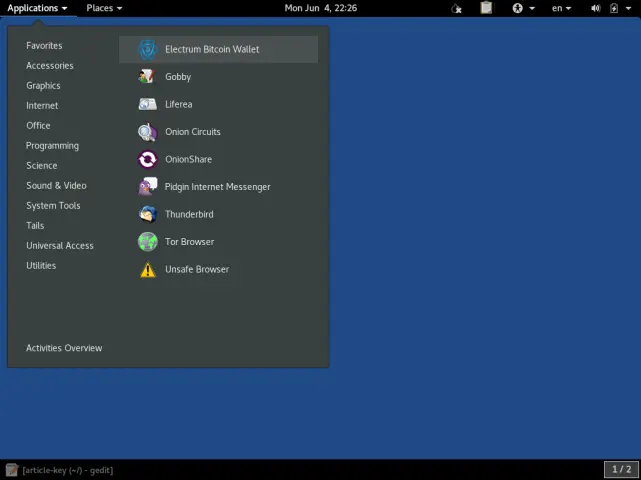Launch OnionShare by its label
641x480 pixels.
(188, 159)
